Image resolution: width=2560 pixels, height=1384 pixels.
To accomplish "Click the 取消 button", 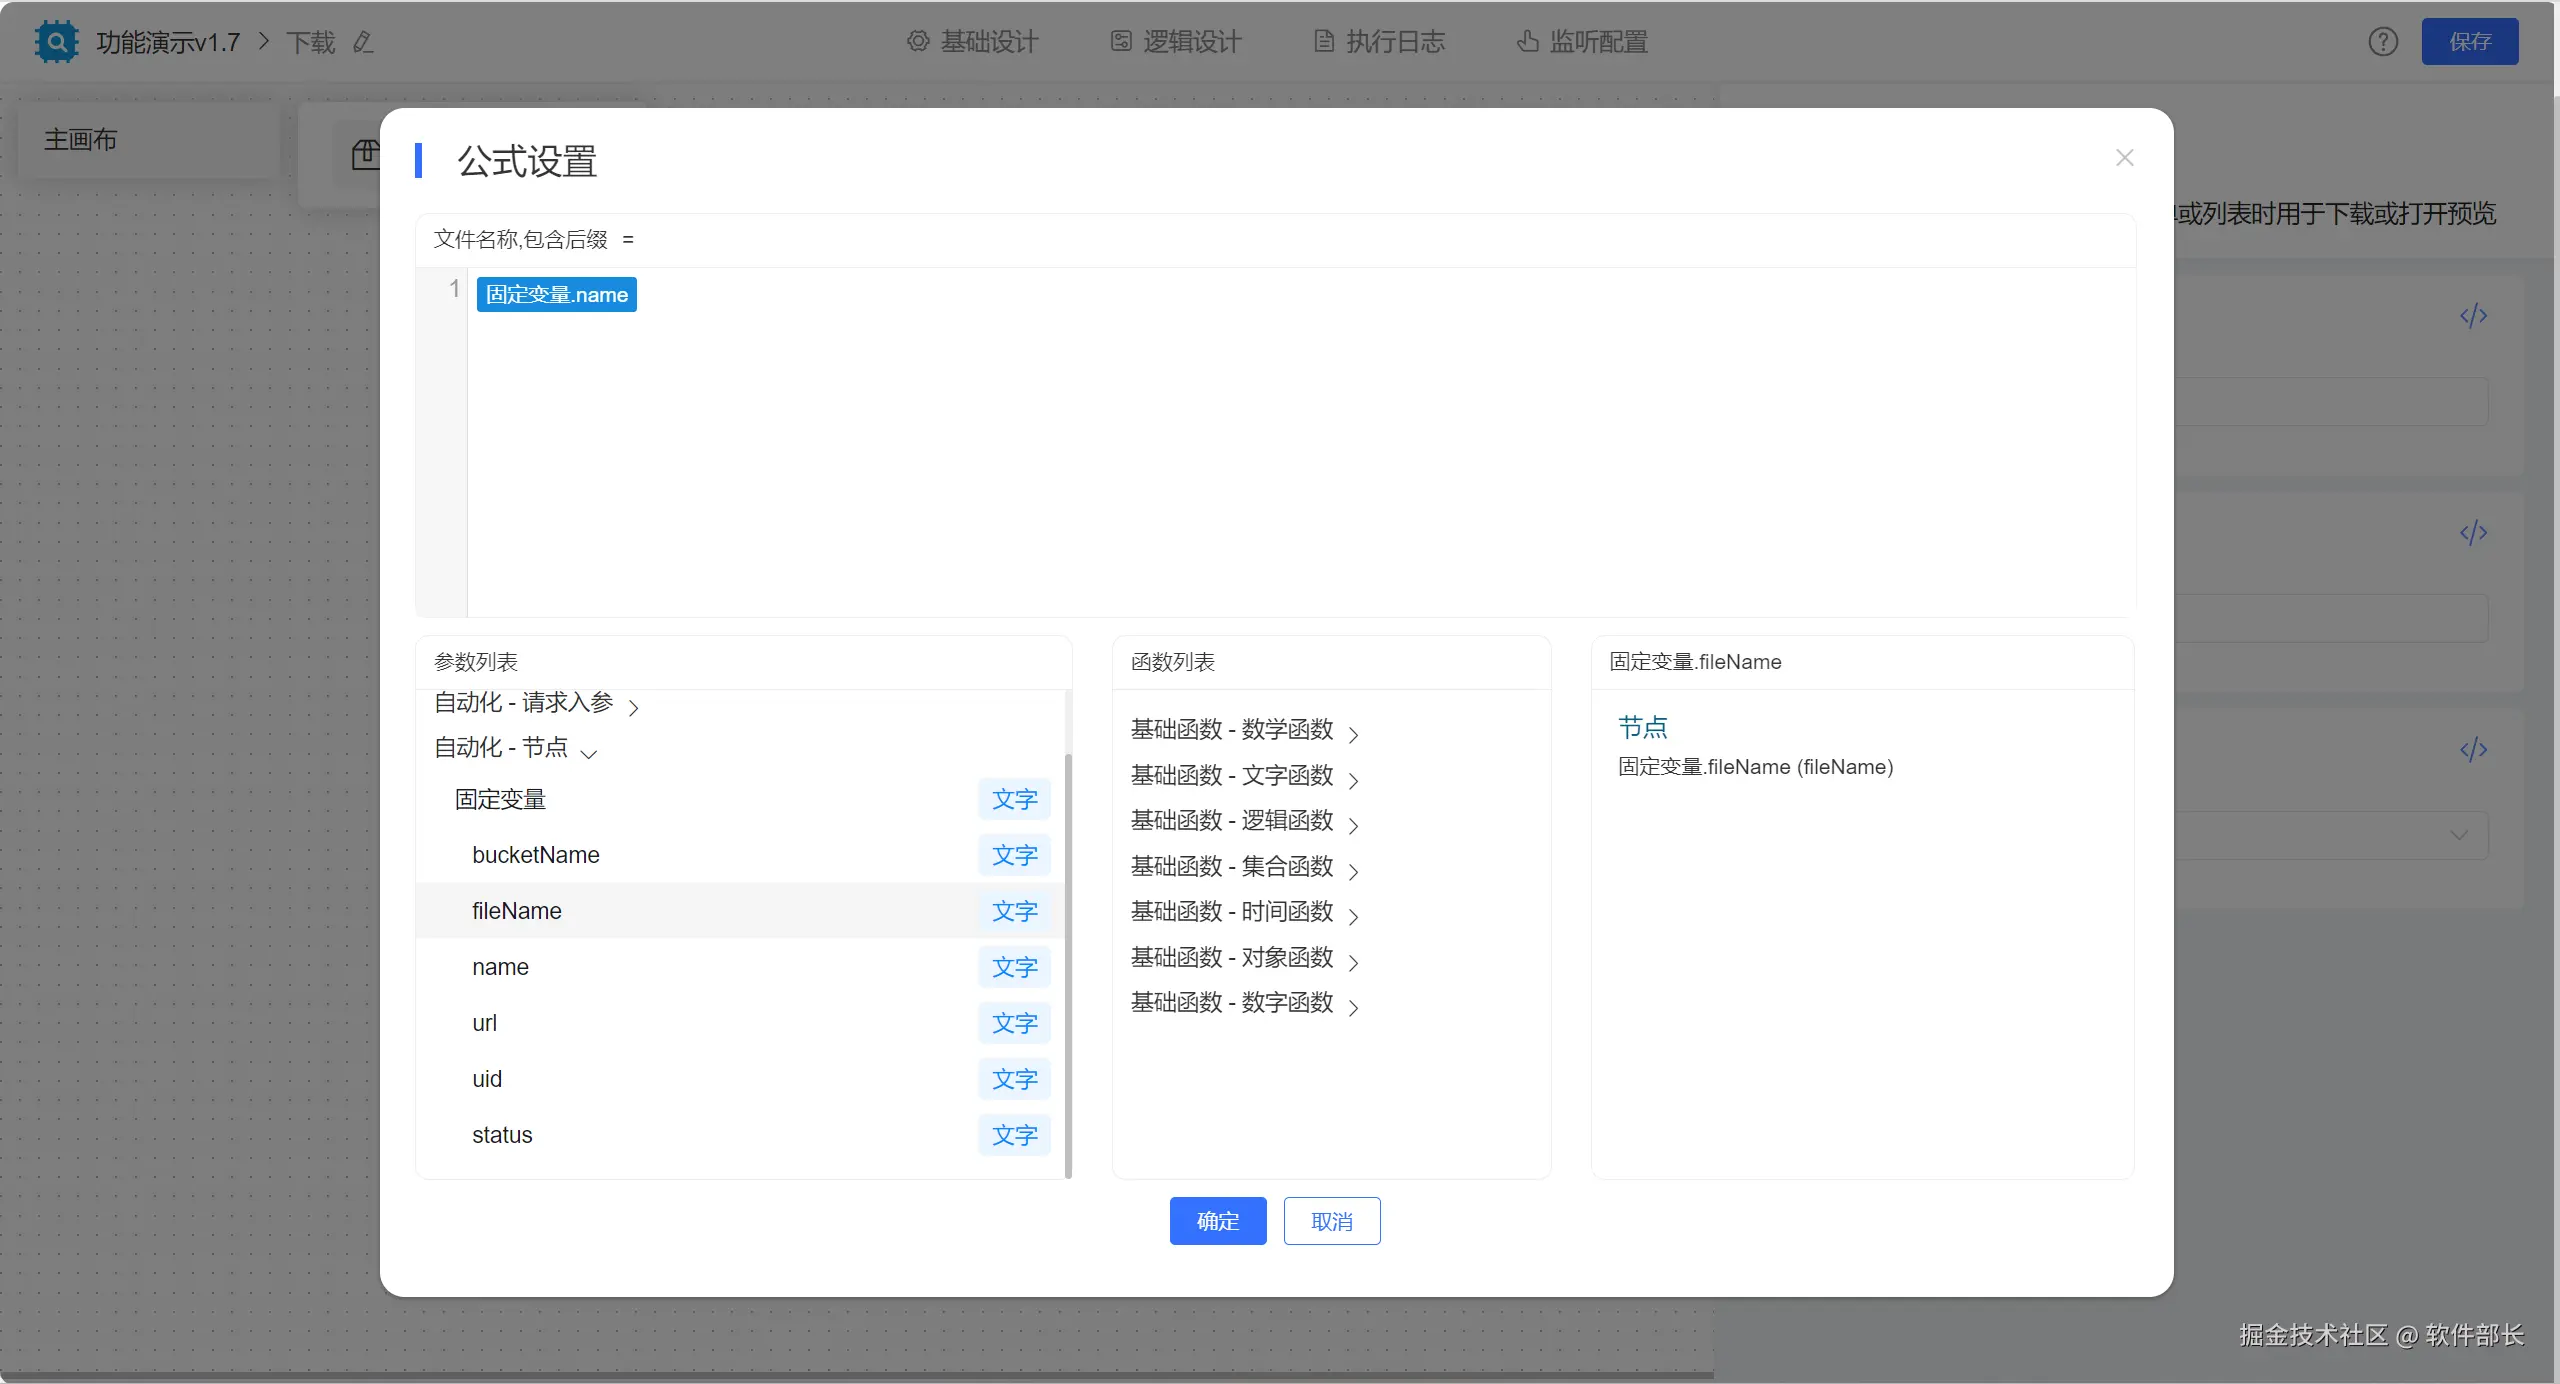I will (x=1331, y=1221).
